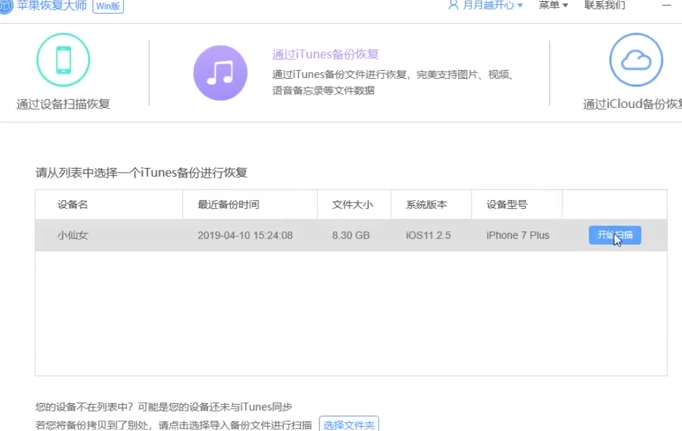Click the iOS11.2.5 system version cell

[428, 235]
